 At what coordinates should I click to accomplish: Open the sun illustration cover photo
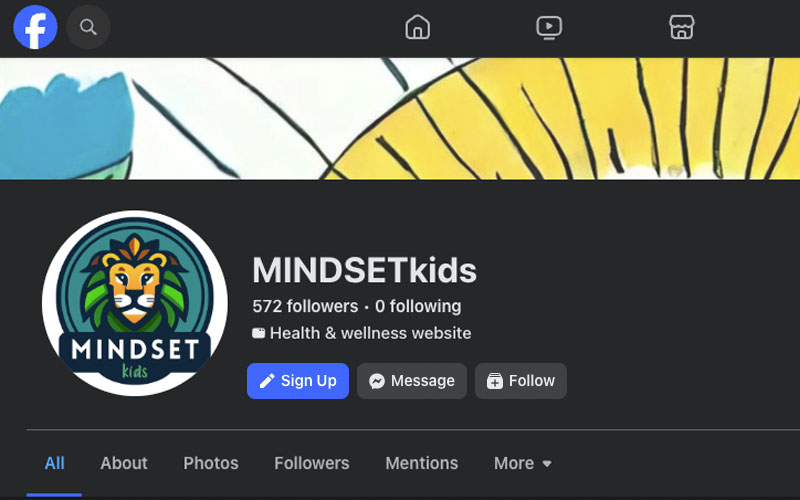pyautogui.click(x=400, y=118)
